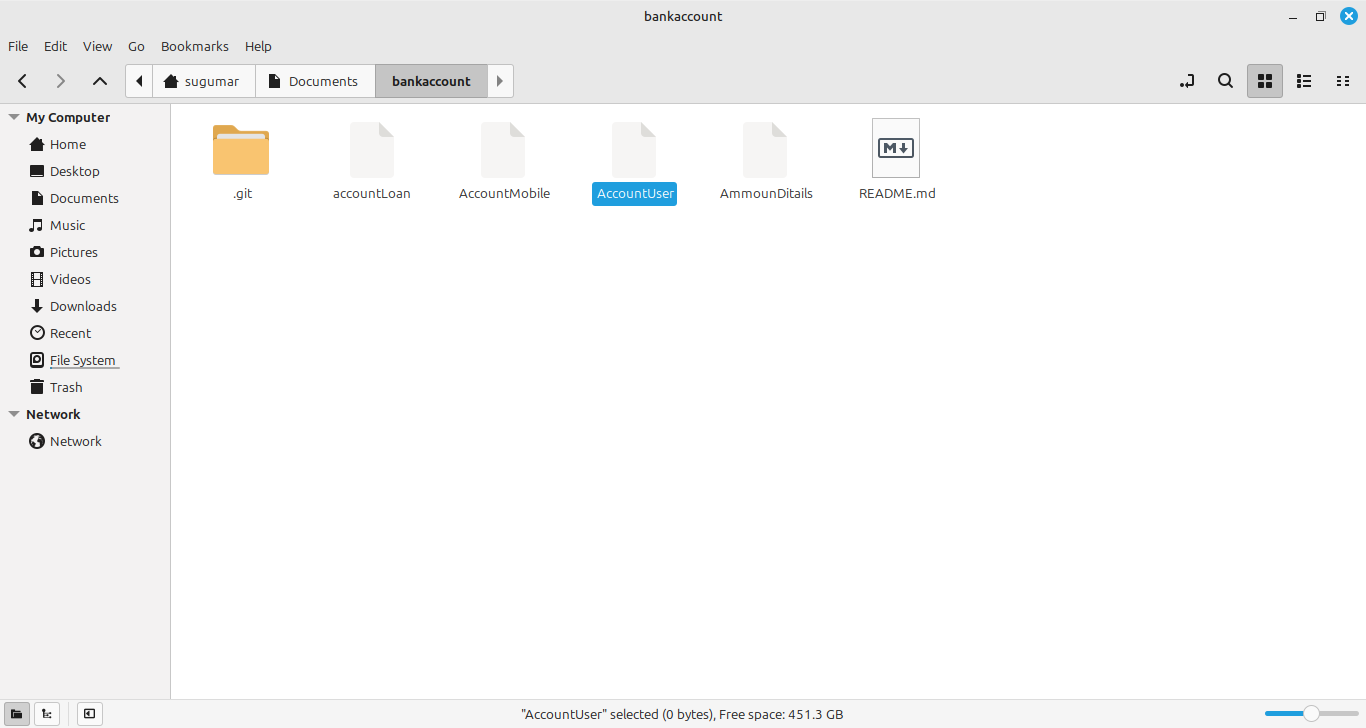Screen dimensions: 1366x728
Task: Select the AmmounDitails file icon
Action: [x=765, y=150]
